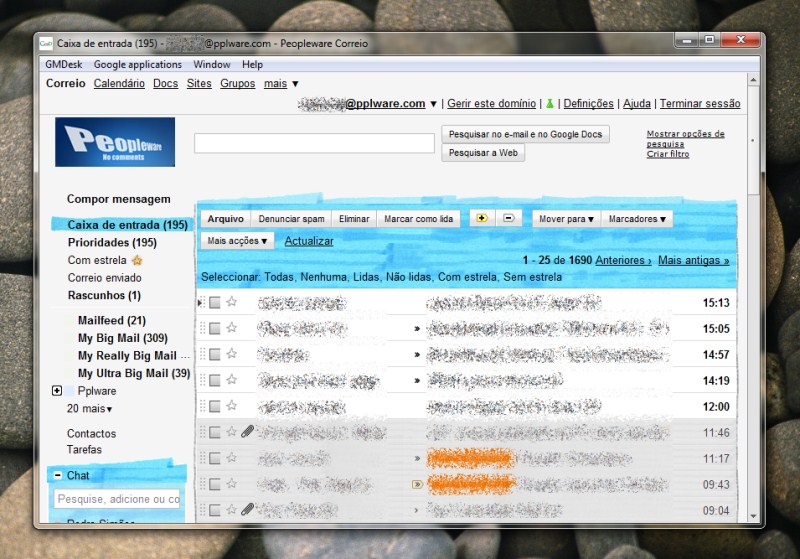Open the GMDesk menu

coord(64,64)
